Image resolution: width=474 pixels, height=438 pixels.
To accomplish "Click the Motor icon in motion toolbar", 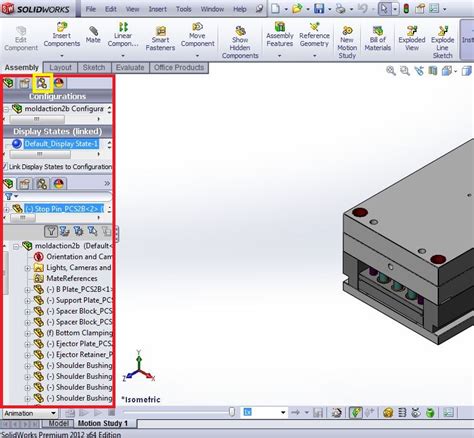I will (x=388, y=413).
